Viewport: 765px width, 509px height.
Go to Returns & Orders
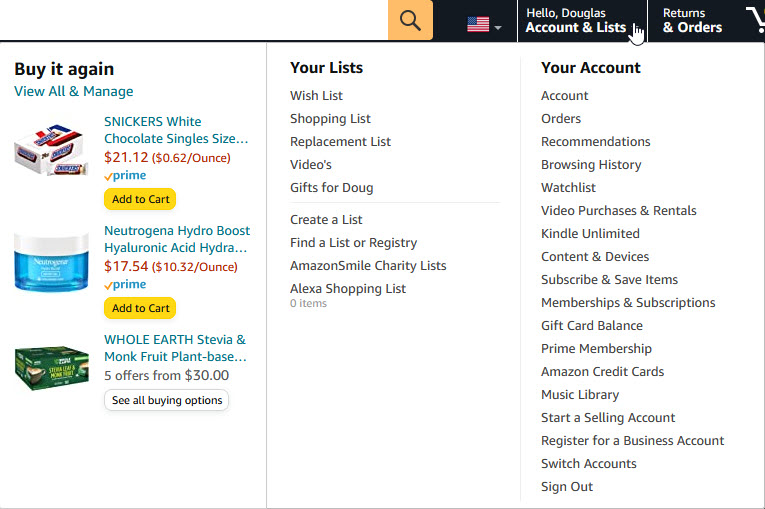(x=692, y=21)
